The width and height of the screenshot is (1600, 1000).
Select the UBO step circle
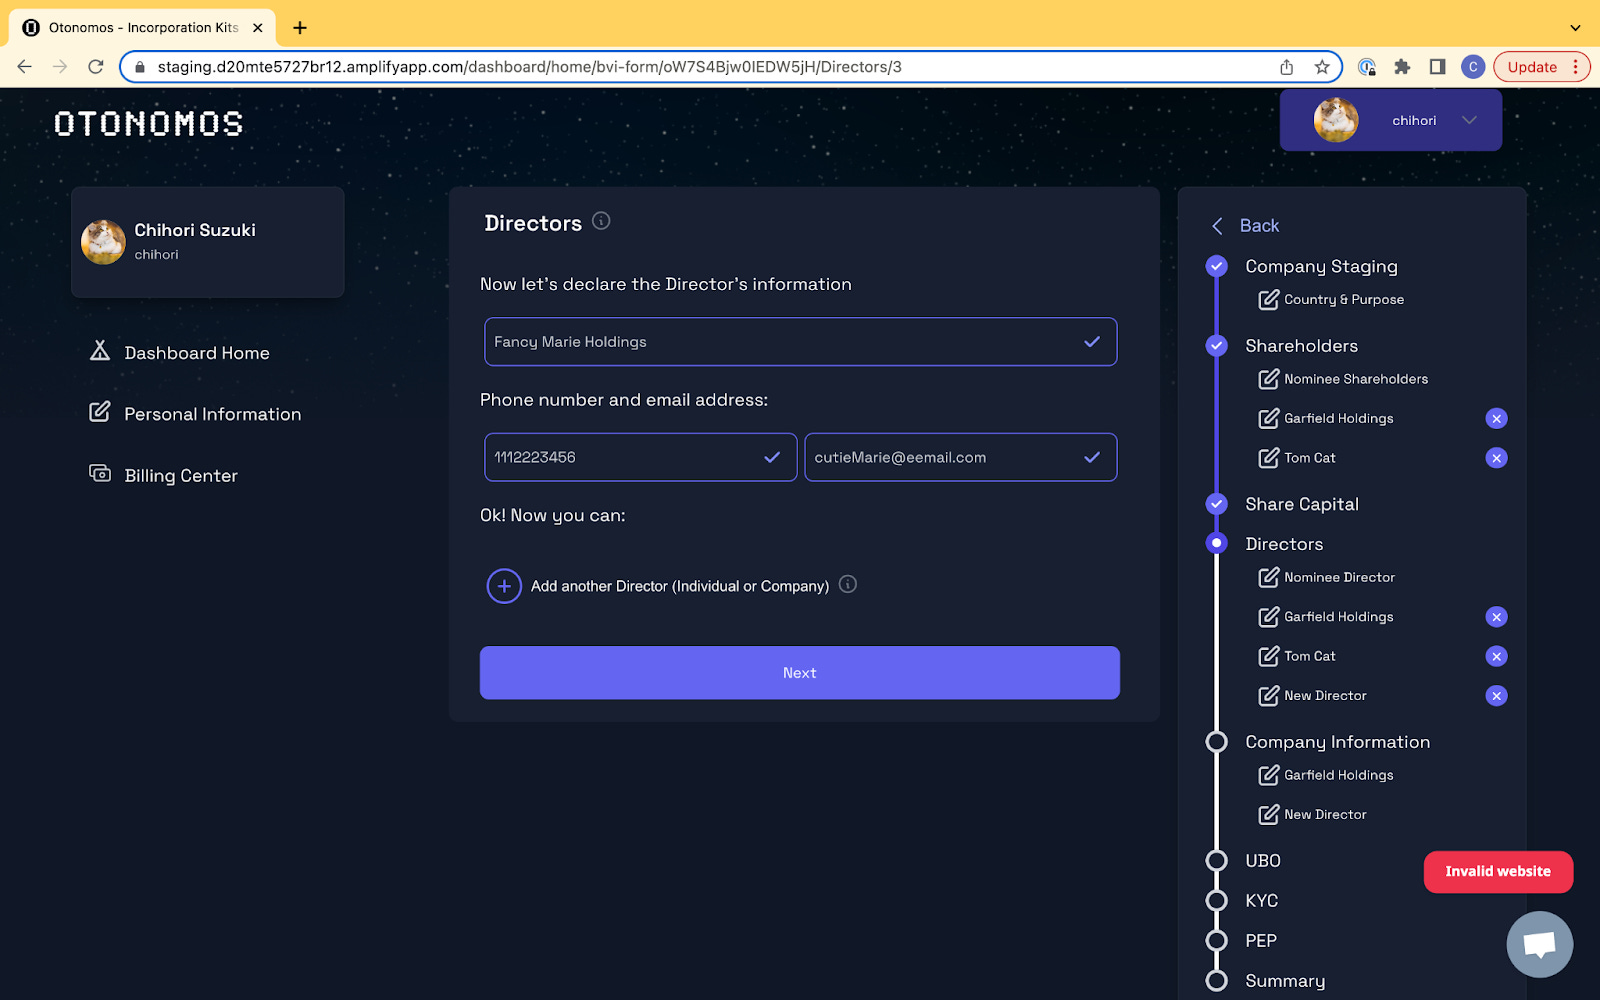point(1216,861)
